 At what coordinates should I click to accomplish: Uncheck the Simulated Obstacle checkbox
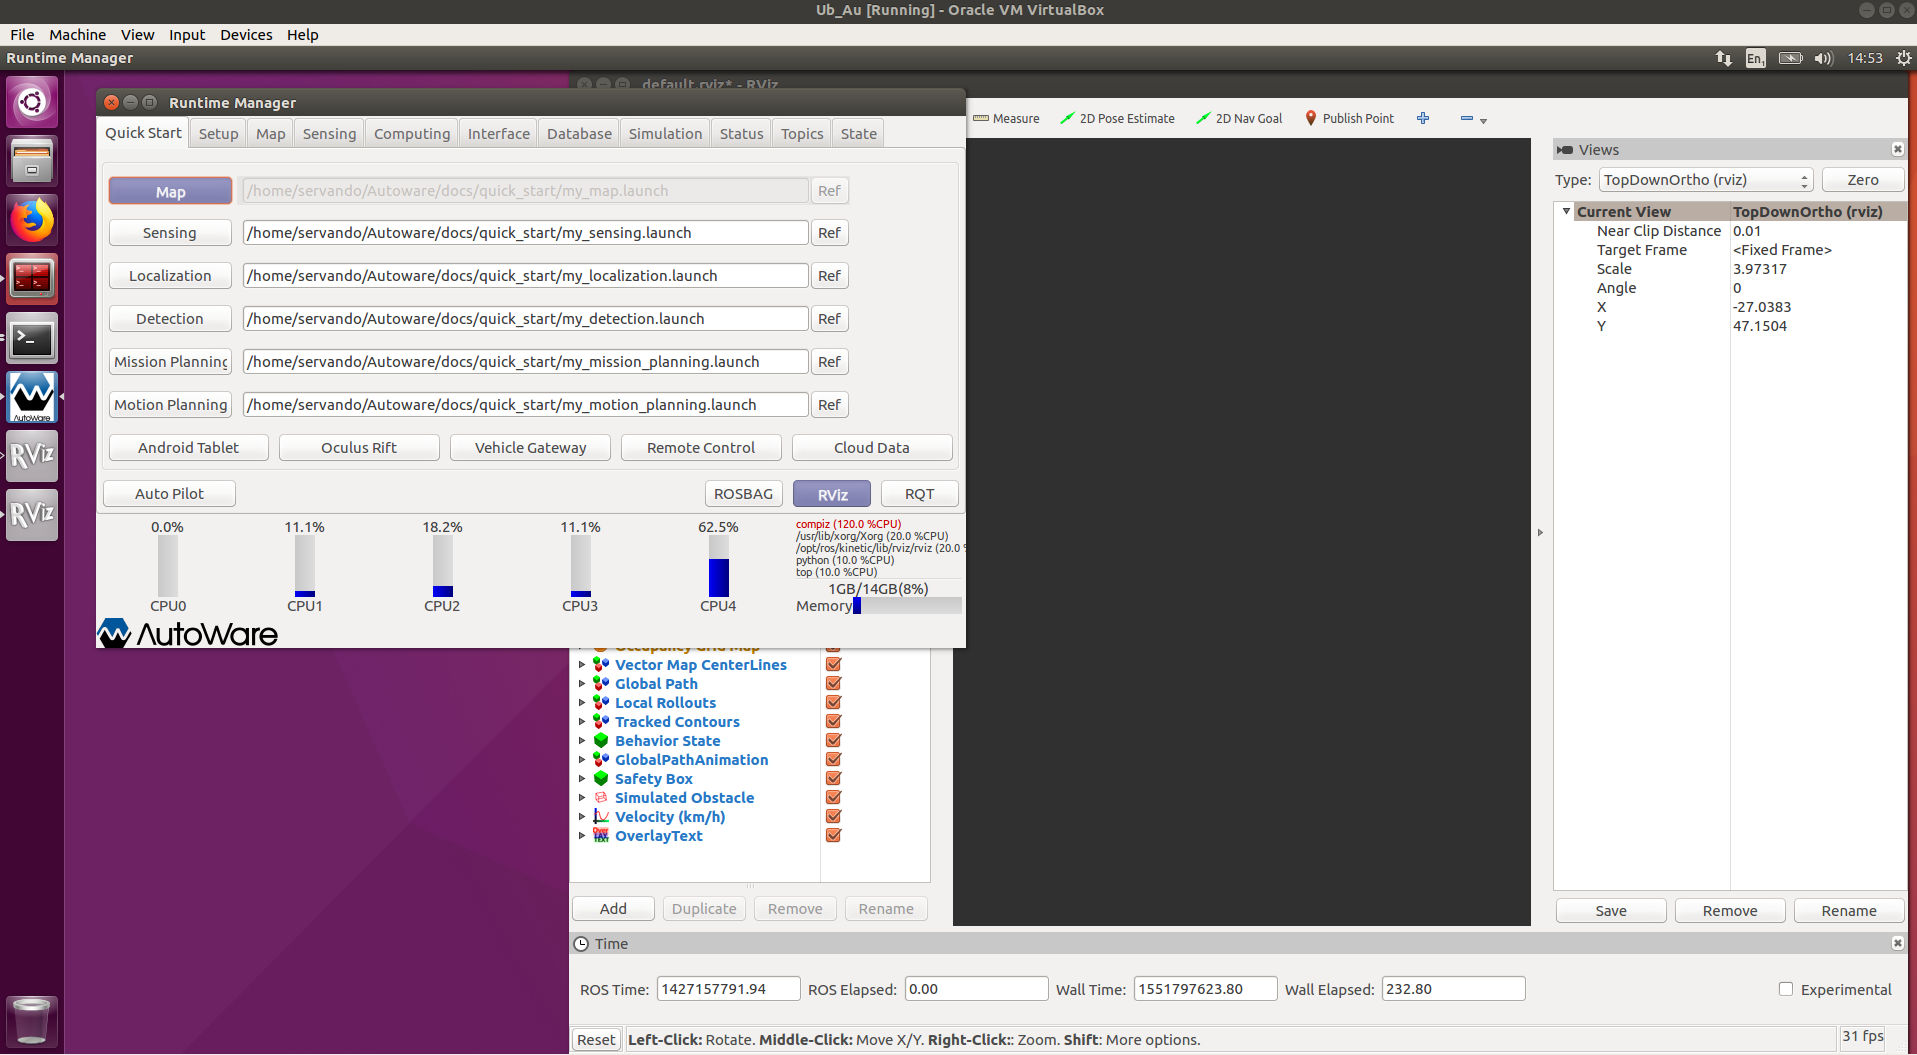coord(833,797)
